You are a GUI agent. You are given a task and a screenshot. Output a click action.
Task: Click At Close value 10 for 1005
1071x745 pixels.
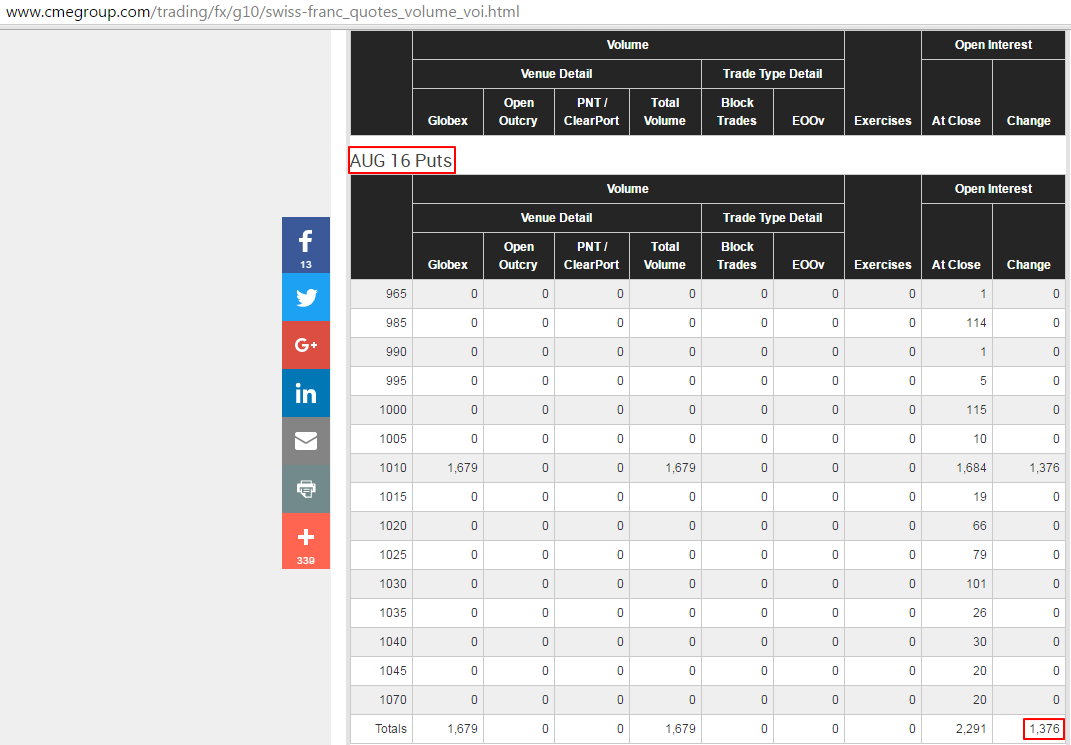tap(979, 439)
